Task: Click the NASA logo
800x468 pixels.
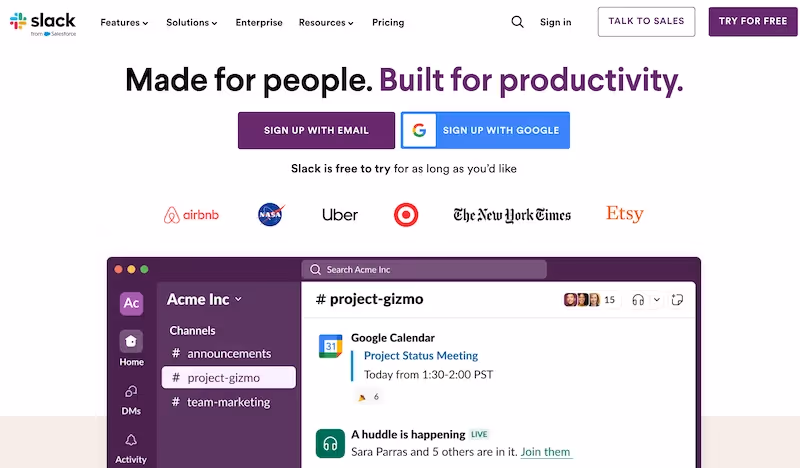Action: (271, 214)
